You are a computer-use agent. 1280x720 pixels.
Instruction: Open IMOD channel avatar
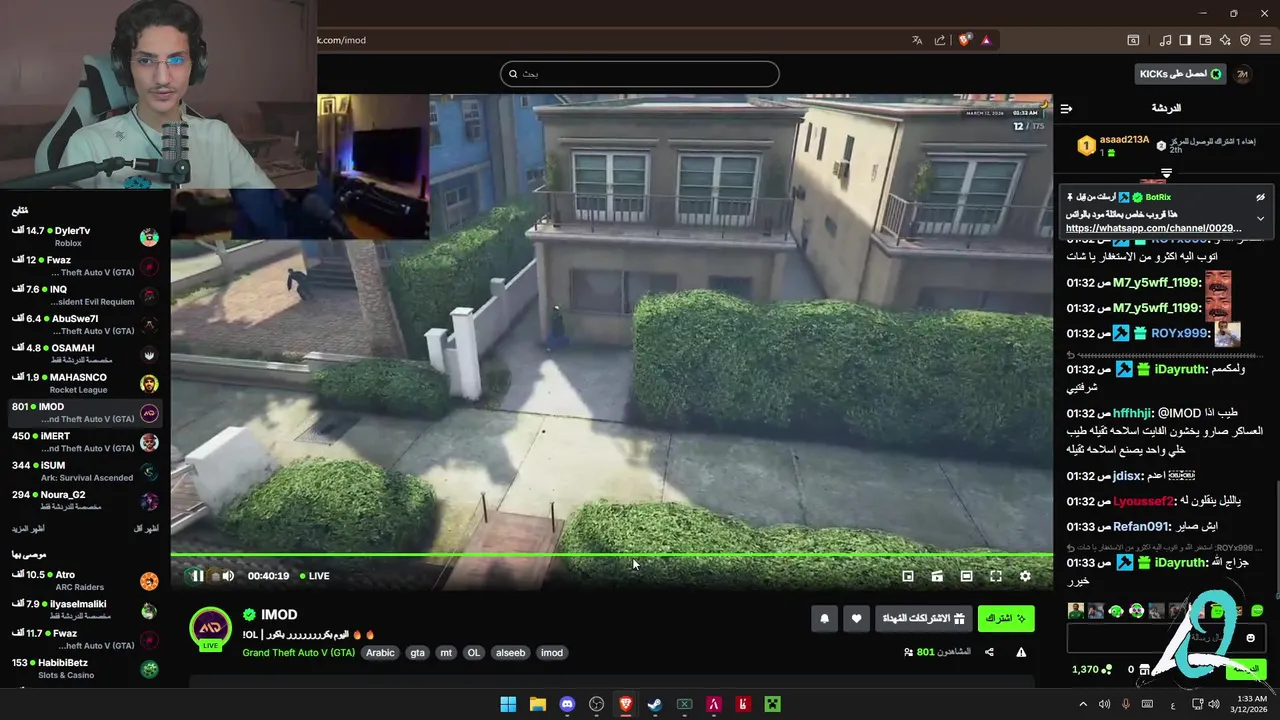(211, 628)
